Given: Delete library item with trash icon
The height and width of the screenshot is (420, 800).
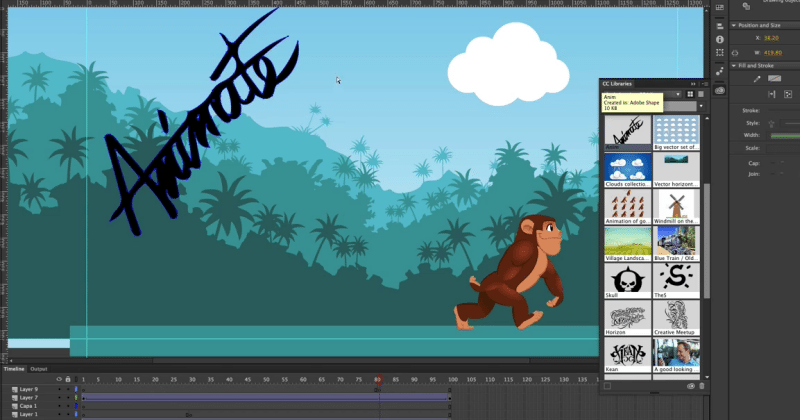Looking at the screenshot, I should coord(701,385).
